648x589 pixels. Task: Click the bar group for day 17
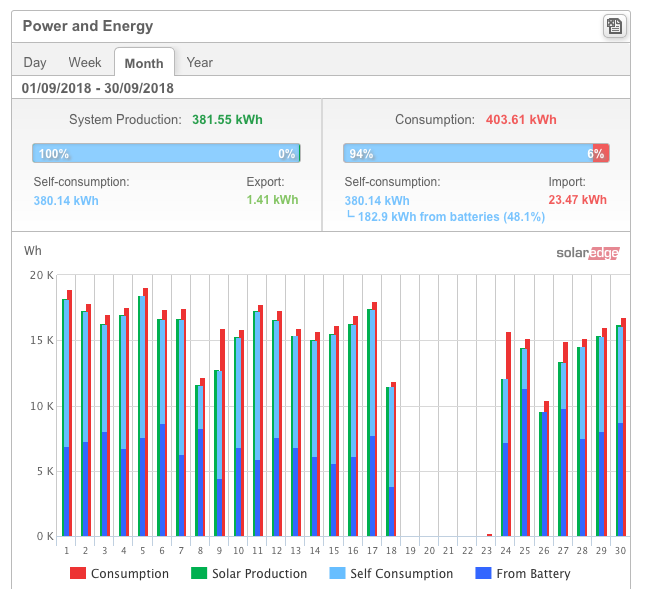click(372, 419)
